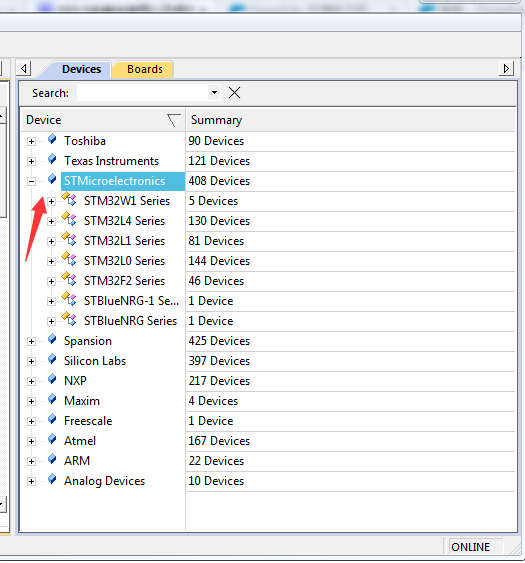
Task: Click the STM32L1 Series family icon
Action: 69,239
